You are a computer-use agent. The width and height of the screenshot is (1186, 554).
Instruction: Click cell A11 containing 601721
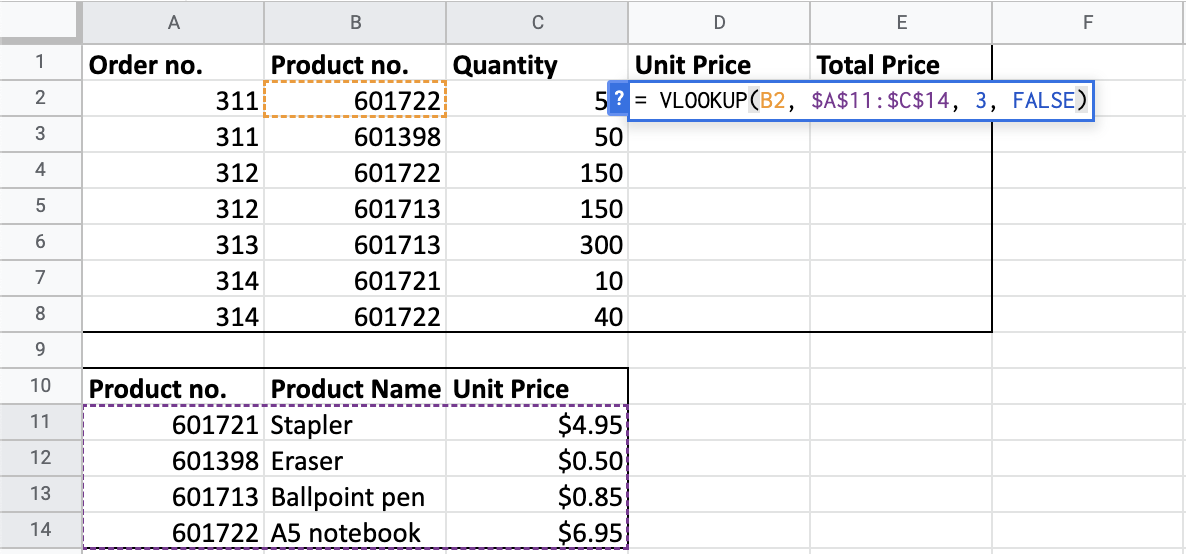point(173,422)
